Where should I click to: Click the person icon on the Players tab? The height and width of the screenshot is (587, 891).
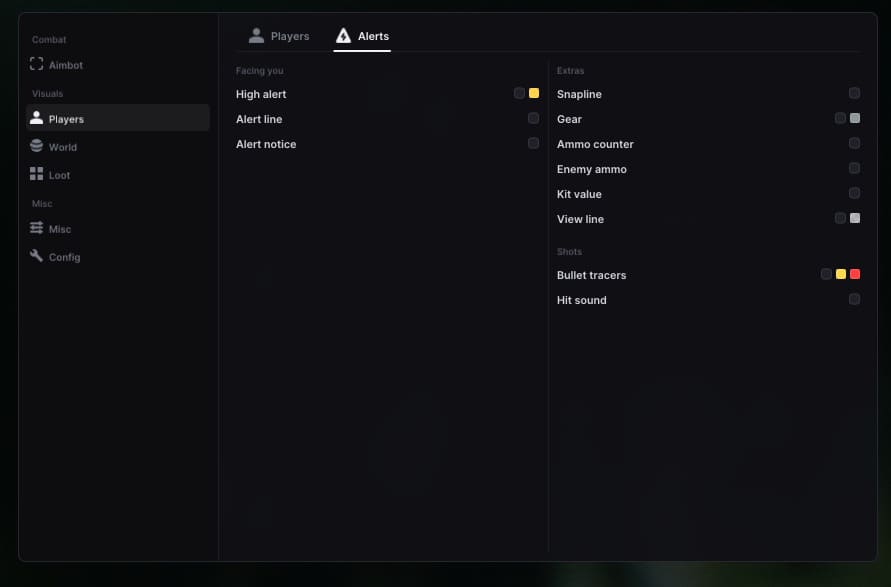pyautogui.click(x=256, y=36)
